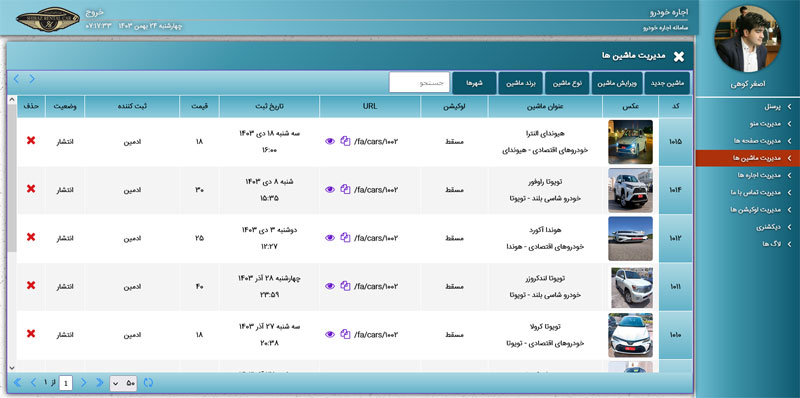Open مدیریت اجاره ها in the sidebar

[x=747, y=175]
